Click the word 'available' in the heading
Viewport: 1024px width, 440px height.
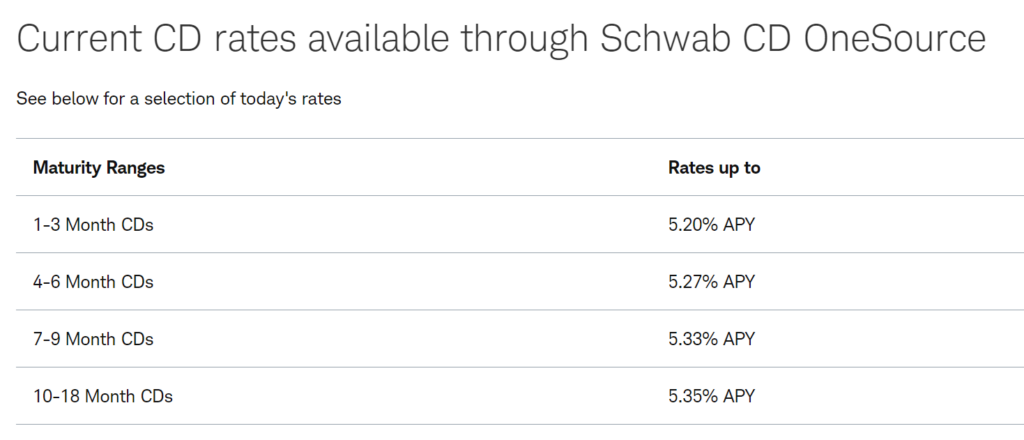378,39
